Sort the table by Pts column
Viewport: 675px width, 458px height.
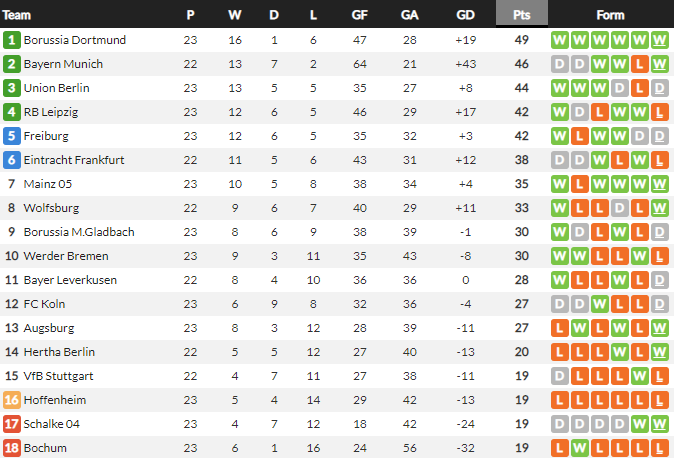click(x=521, y=15)
